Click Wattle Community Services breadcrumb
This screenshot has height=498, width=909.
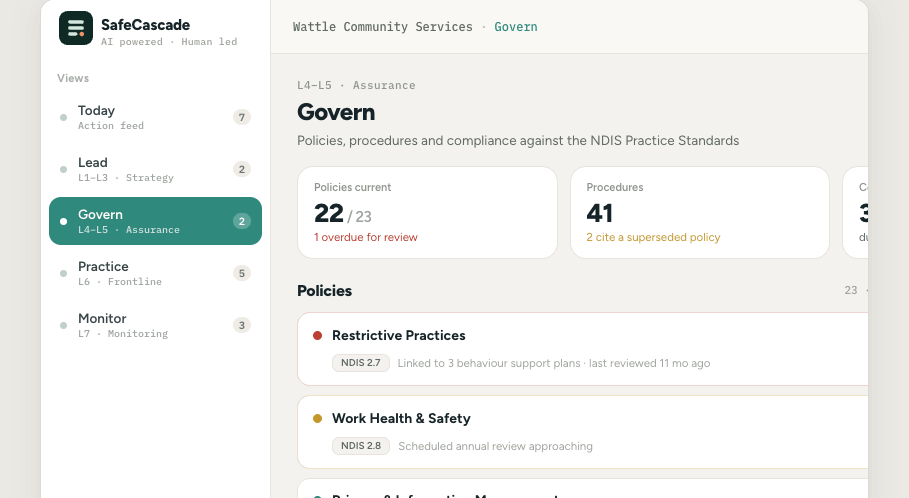point(383,27)
